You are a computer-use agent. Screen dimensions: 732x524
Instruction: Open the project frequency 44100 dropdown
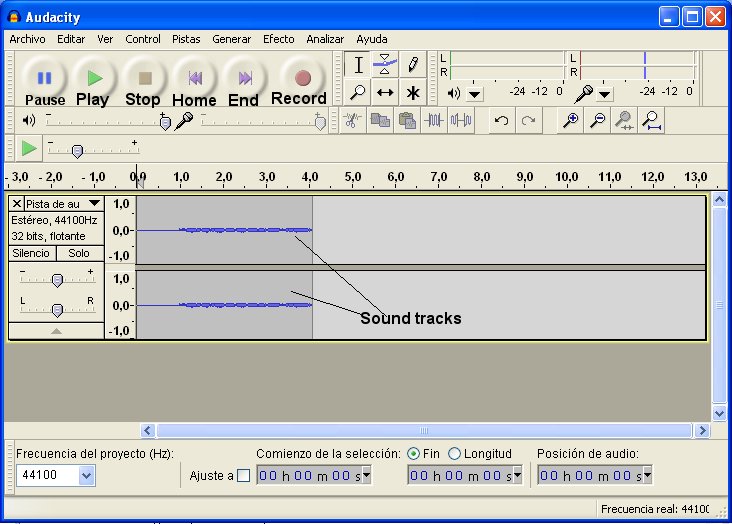coord(86,475)
